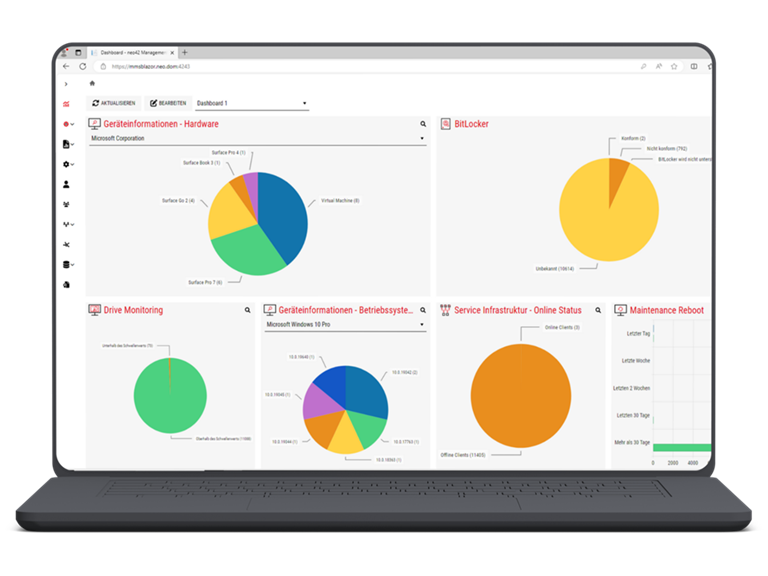Select the green Surface Pro 7 pie slice
Viewport: 768px width, 576px height.
click(246, 253)
